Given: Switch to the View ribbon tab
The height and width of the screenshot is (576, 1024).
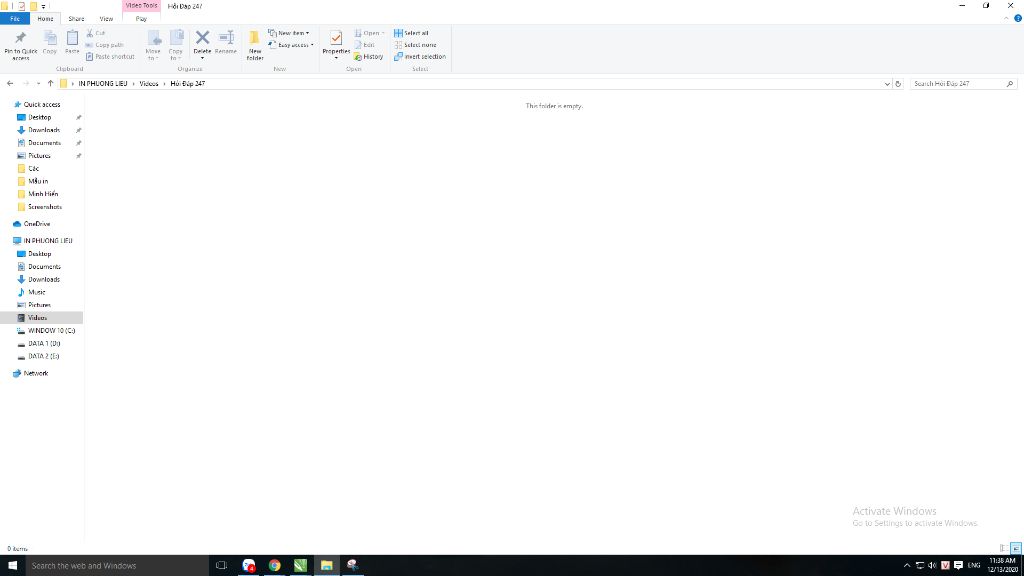Looking at the screenshot, I should tap(106, 19).
